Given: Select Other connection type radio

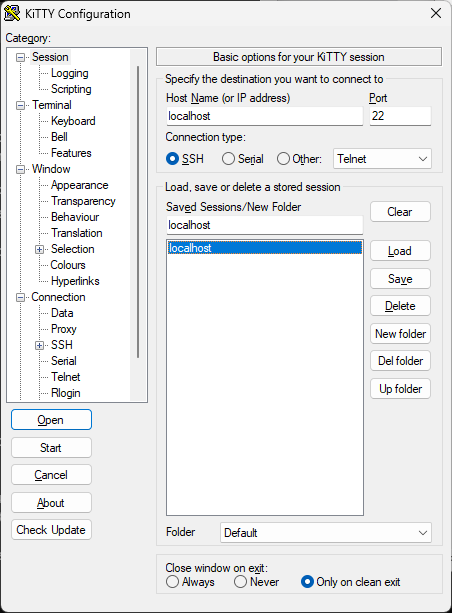Looking at the screenshot, I should (283, 159).
